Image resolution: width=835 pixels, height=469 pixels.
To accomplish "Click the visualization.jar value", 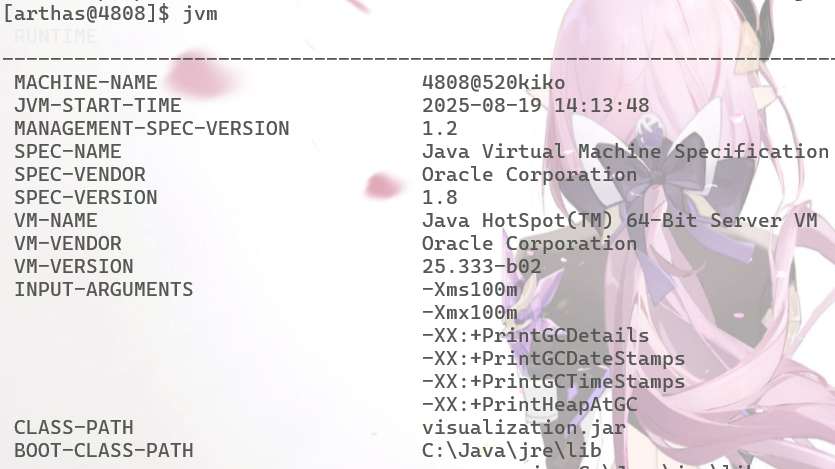I will pos(524,427).
